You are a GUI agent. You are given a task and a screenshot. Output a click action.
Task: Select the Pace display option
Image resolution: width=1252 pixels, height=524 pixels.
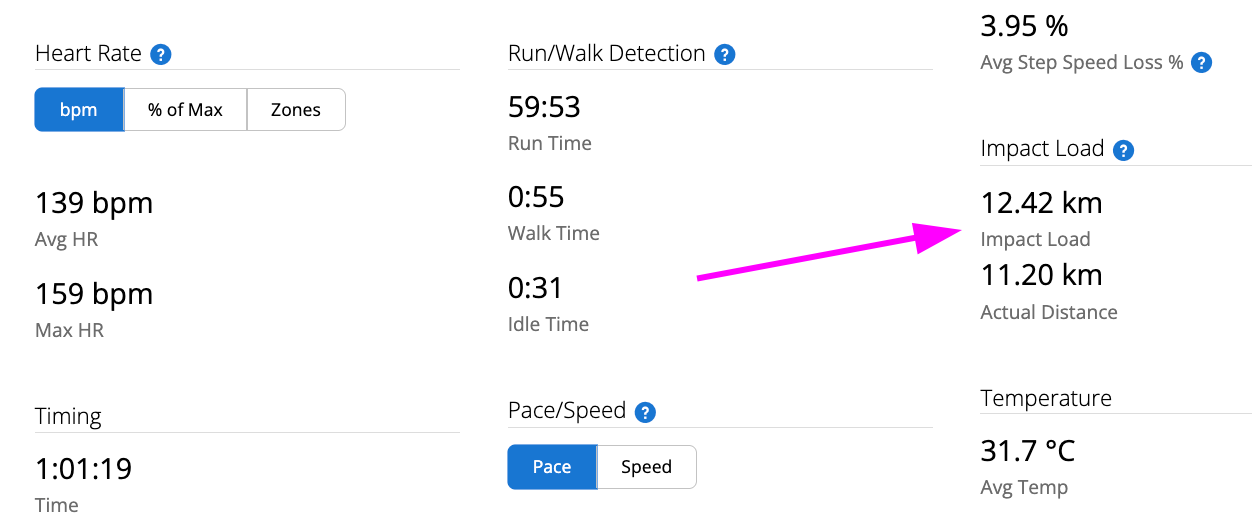(552, 467)
